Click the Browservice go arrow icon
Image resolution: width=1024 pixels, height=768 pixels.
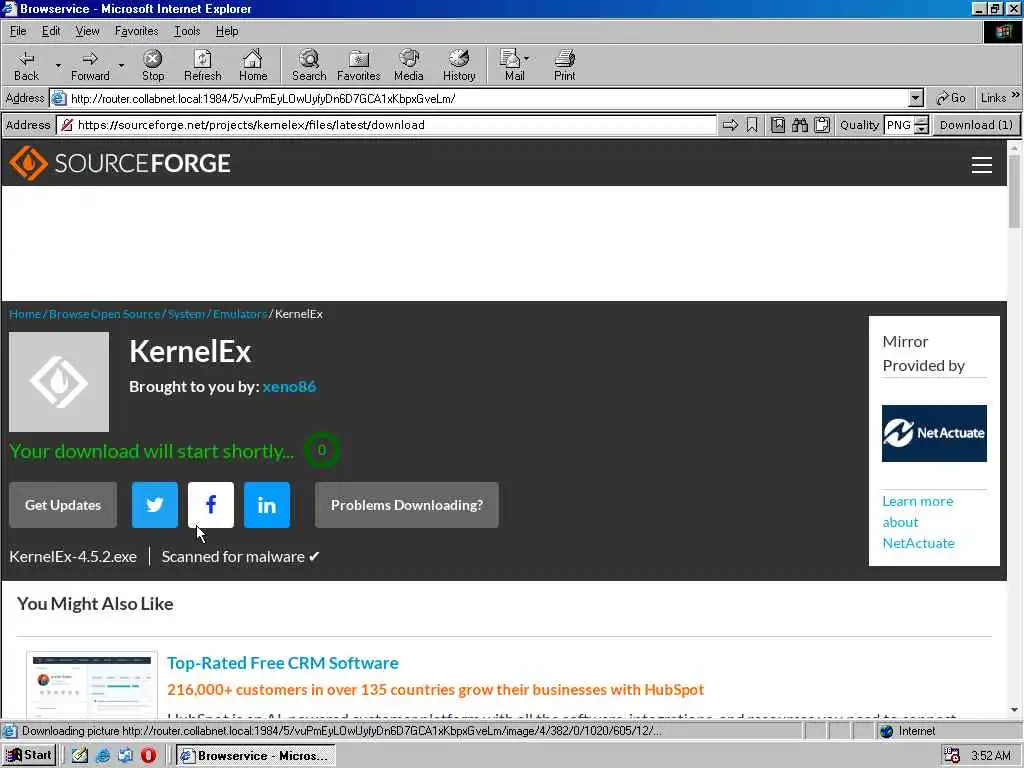[x=731, y=125]
